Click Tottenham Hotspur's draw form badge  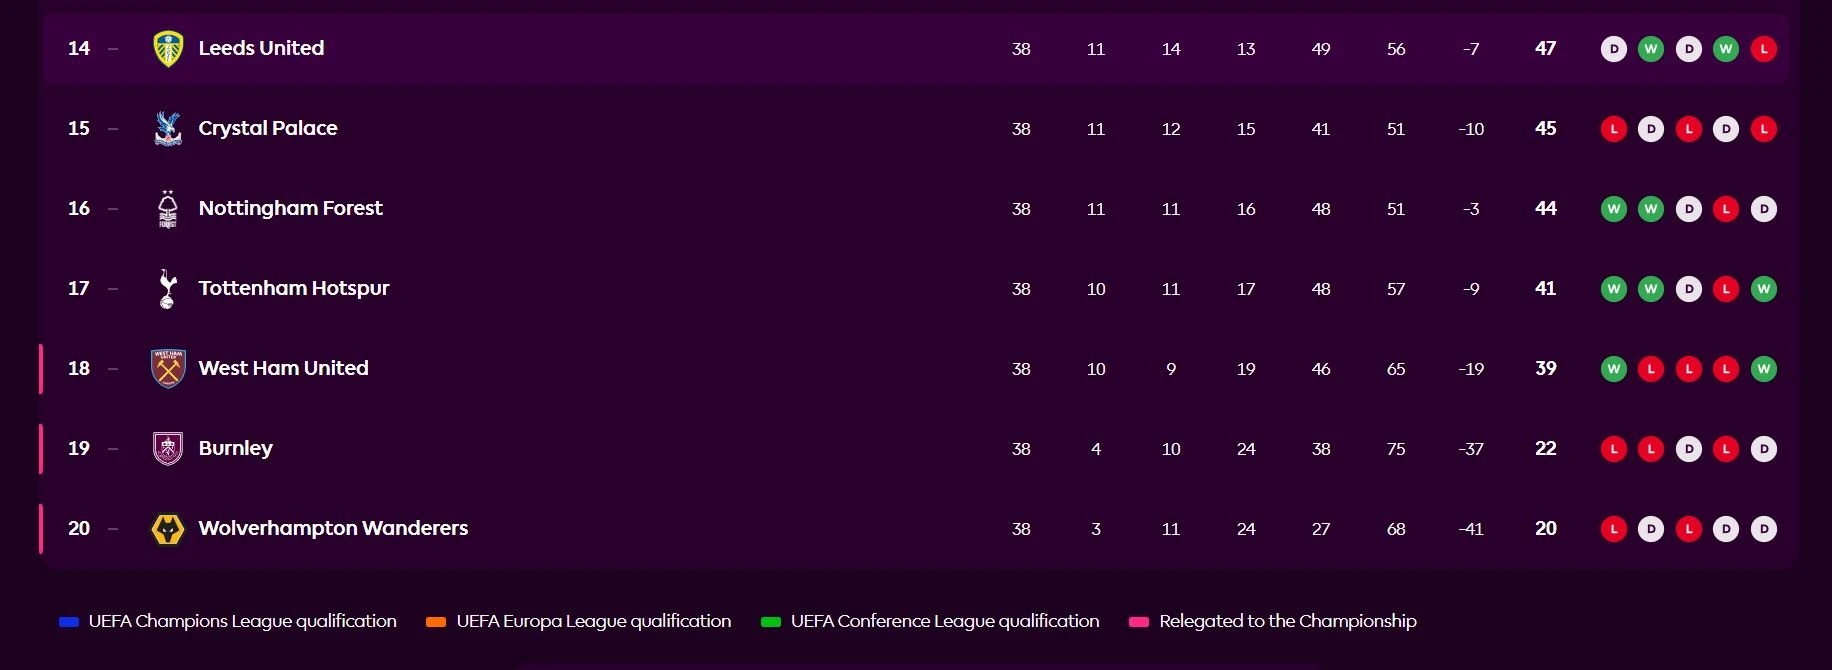tap(1689, 289)
